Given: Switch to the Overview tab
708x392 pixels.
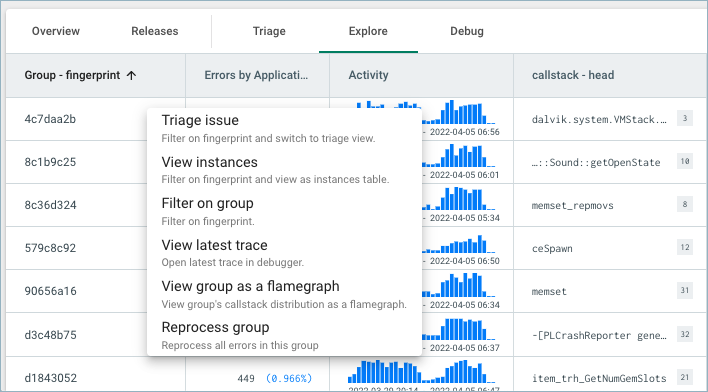Looking at the screenshot, I should pos(56,31).
